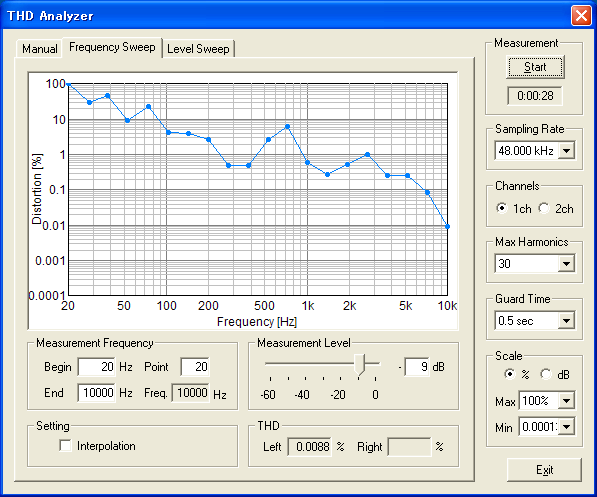The image size is (597, 497).
Task: Choose the percent scale radio button
Action: (509, 374)
